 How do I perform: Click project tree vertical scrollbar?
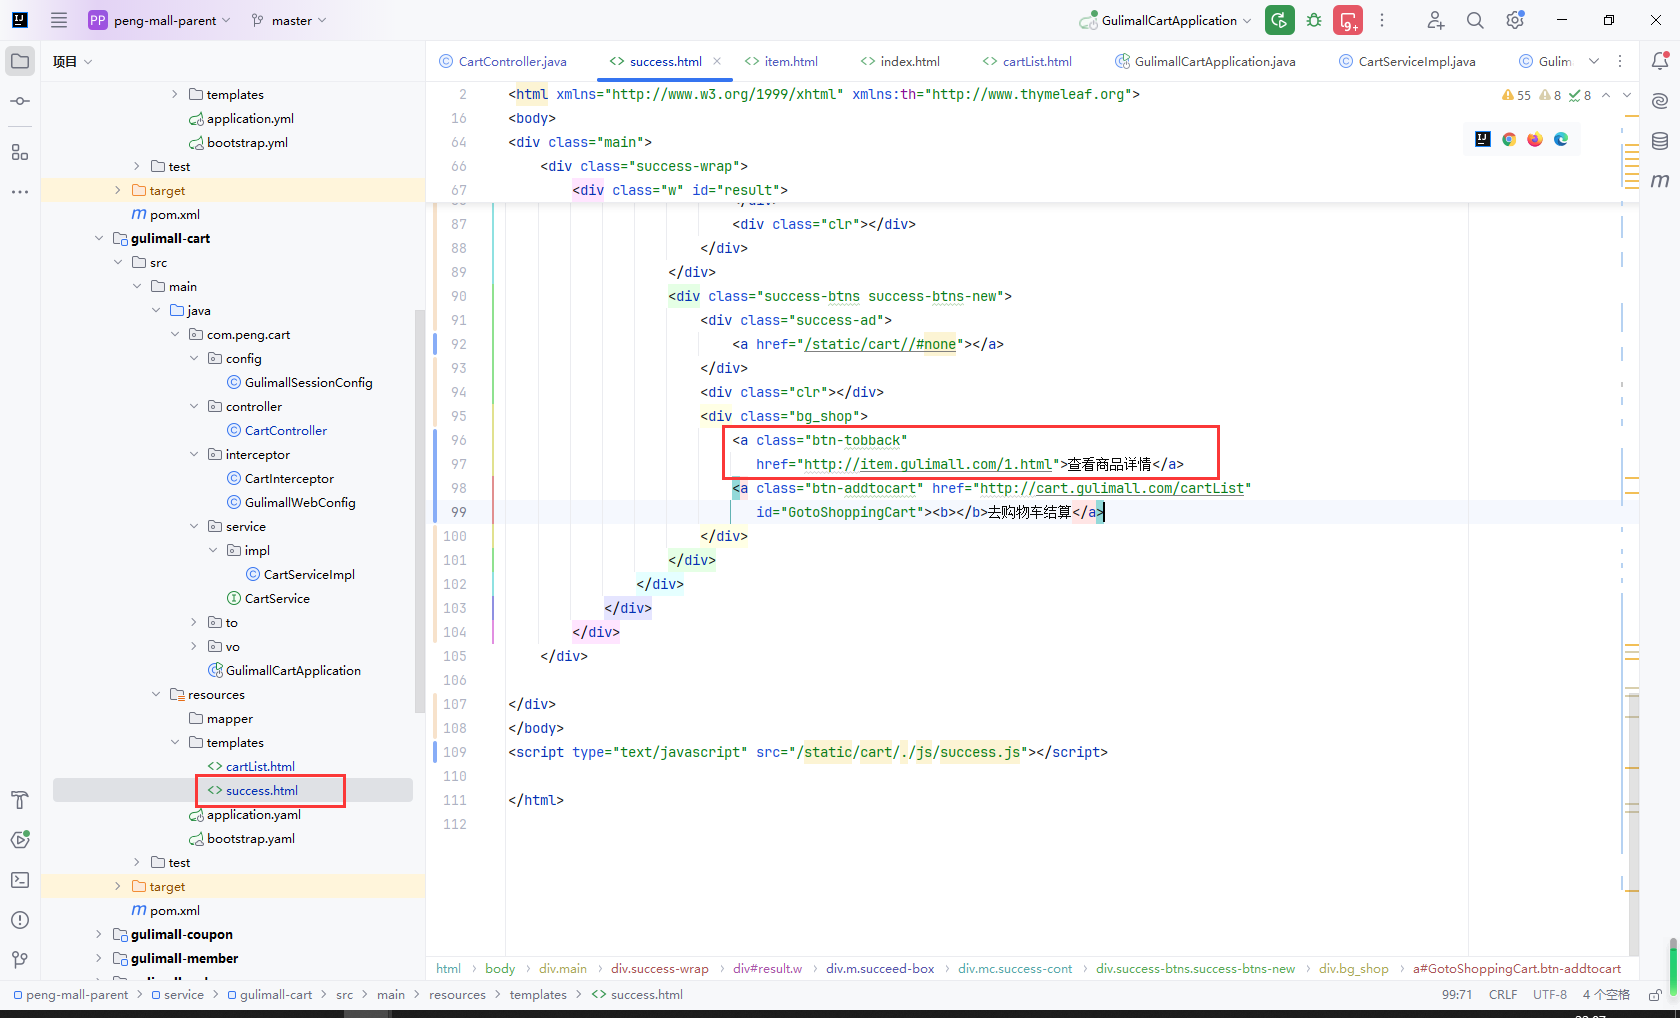click(420, 511)
